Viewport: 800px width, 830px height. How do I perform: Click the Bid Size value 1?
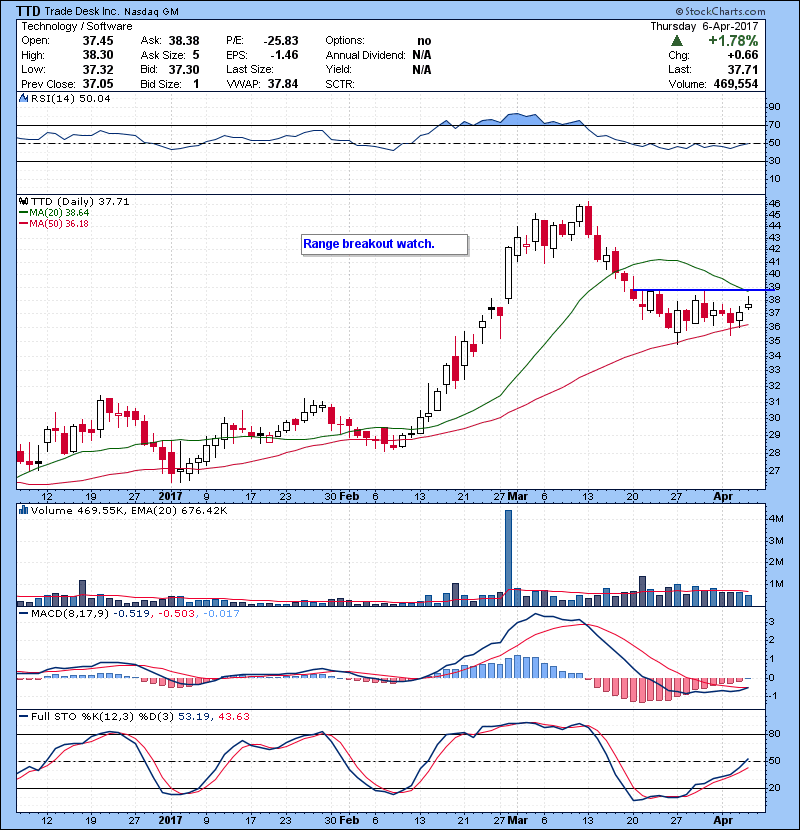pyautogui.click(x=196, y=84)
